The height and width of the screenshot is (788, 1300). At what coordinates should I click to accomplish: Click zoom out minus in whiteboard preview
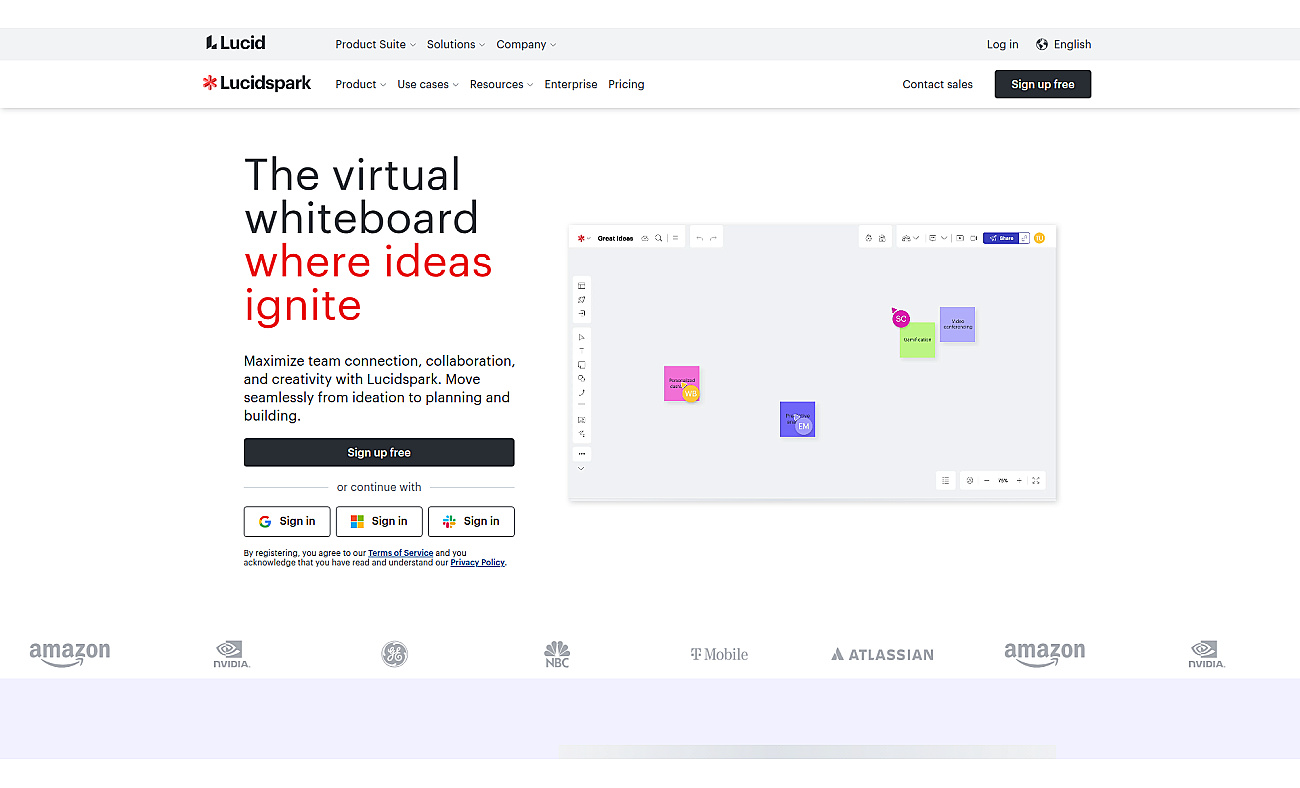click(986, 480)
